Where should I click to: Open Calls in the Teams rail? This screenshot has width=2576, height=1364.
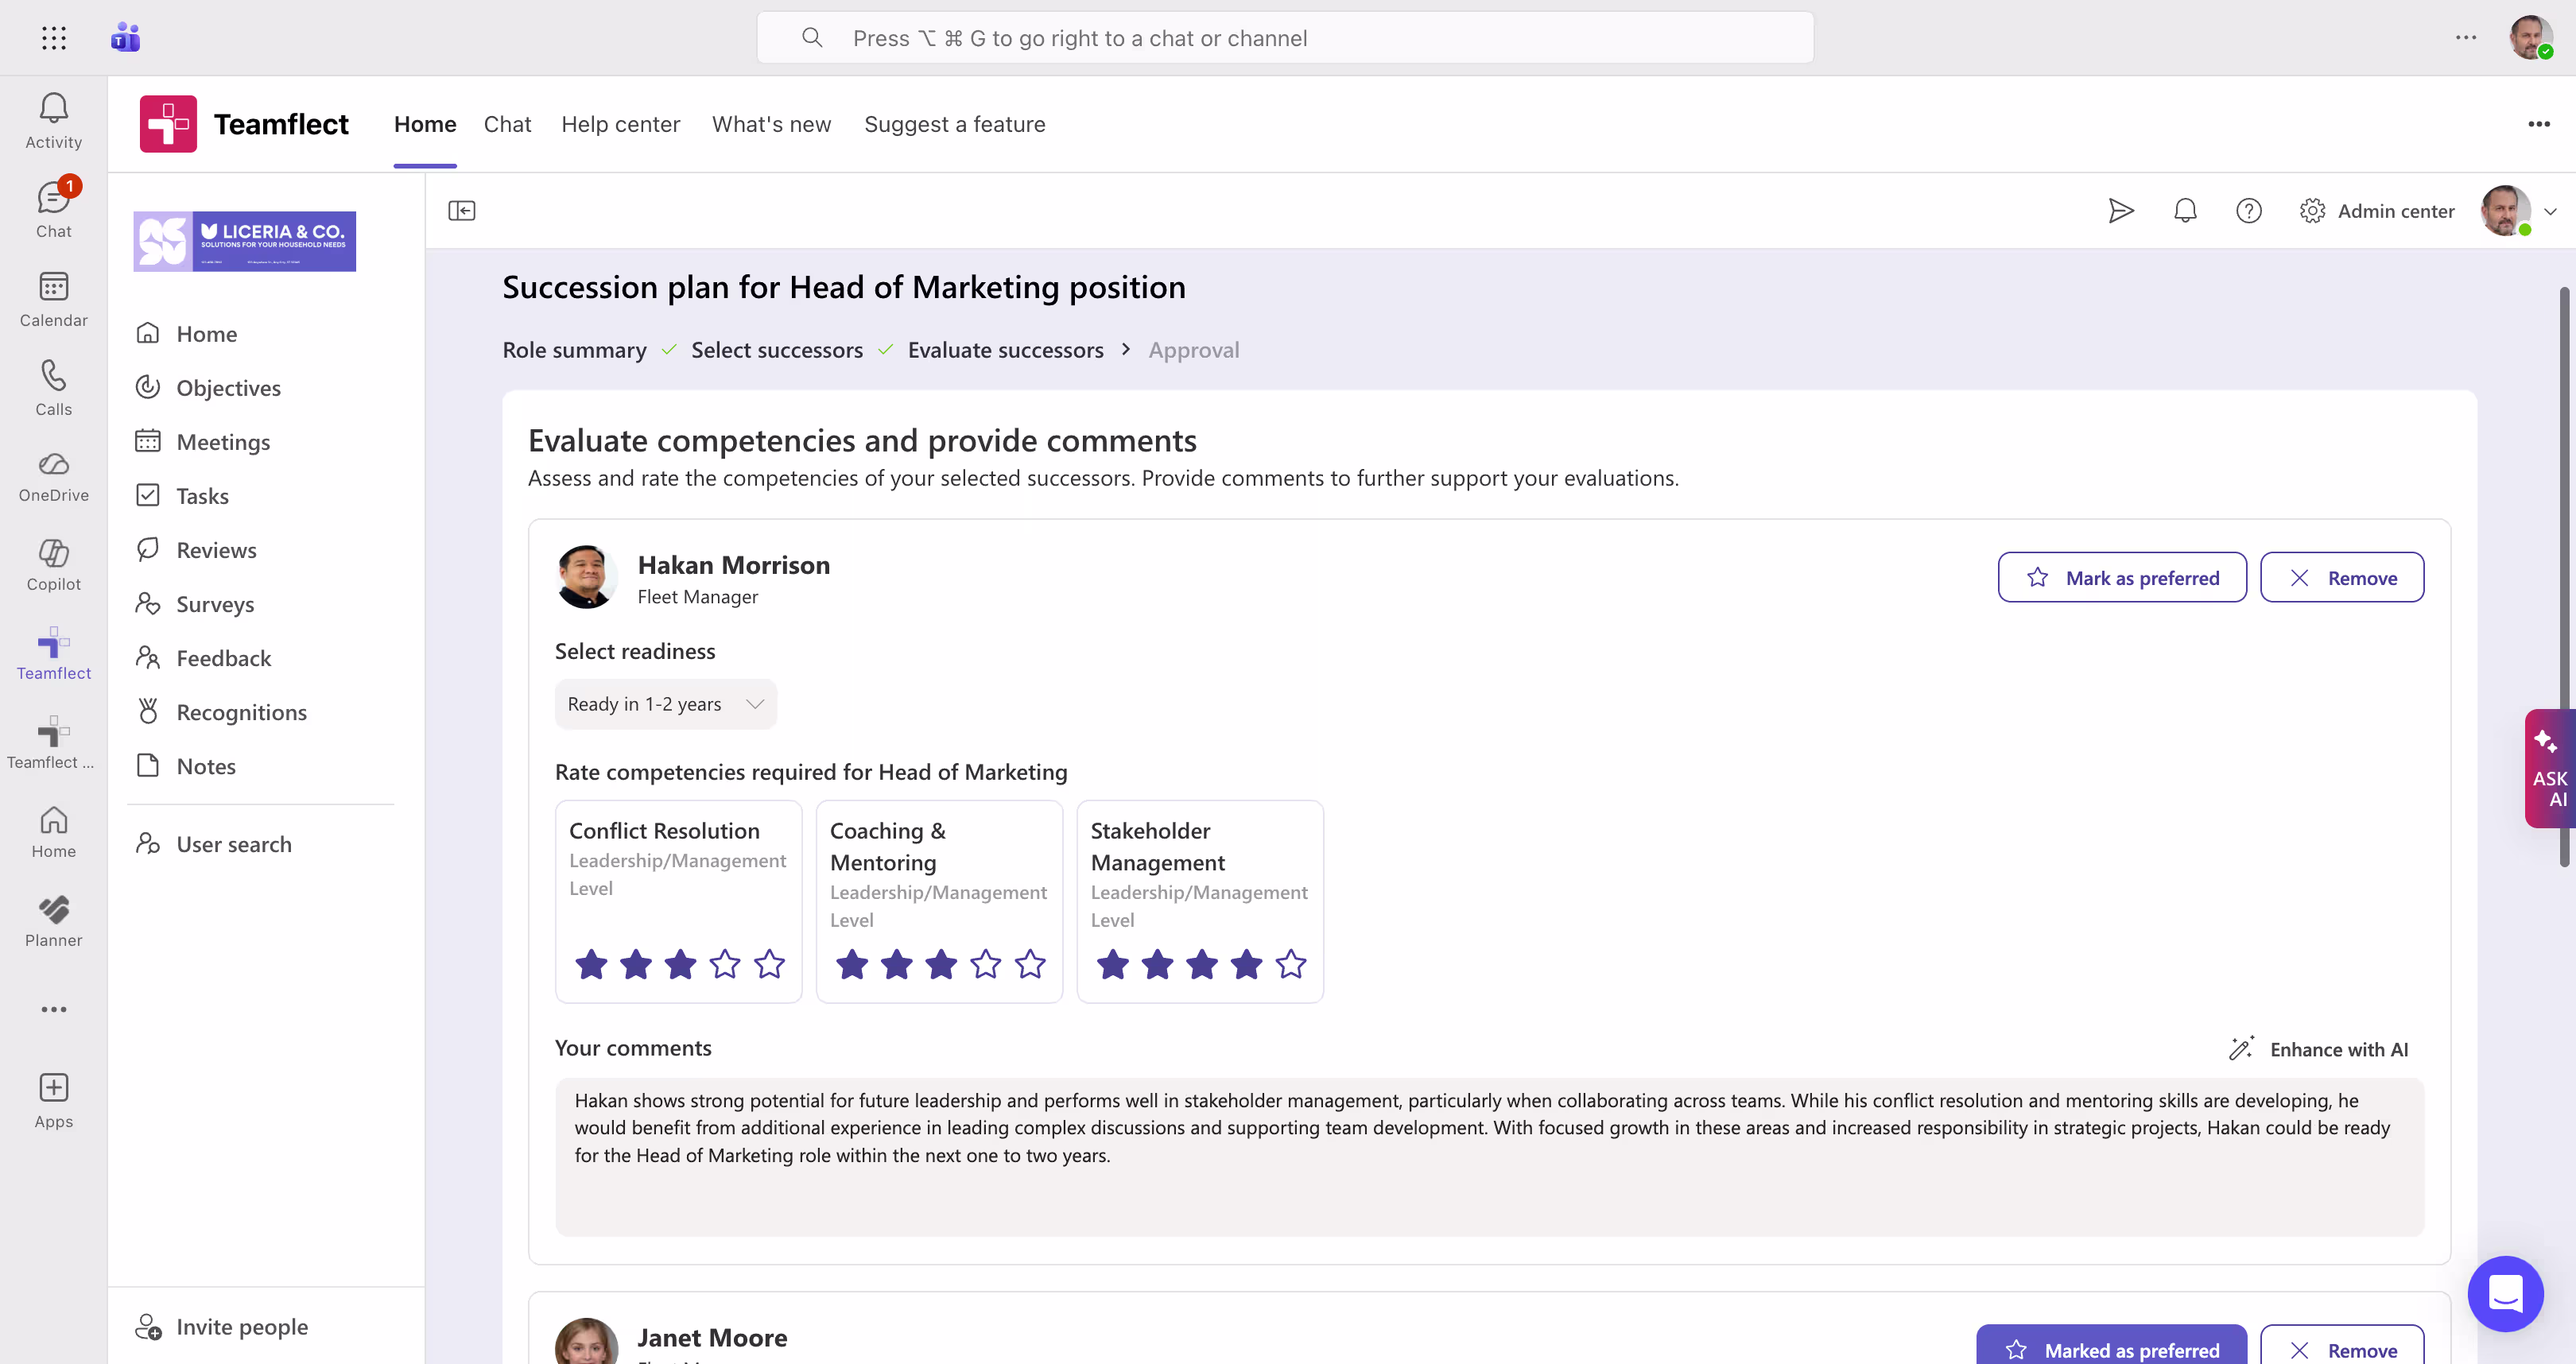(x=54, y=387)
